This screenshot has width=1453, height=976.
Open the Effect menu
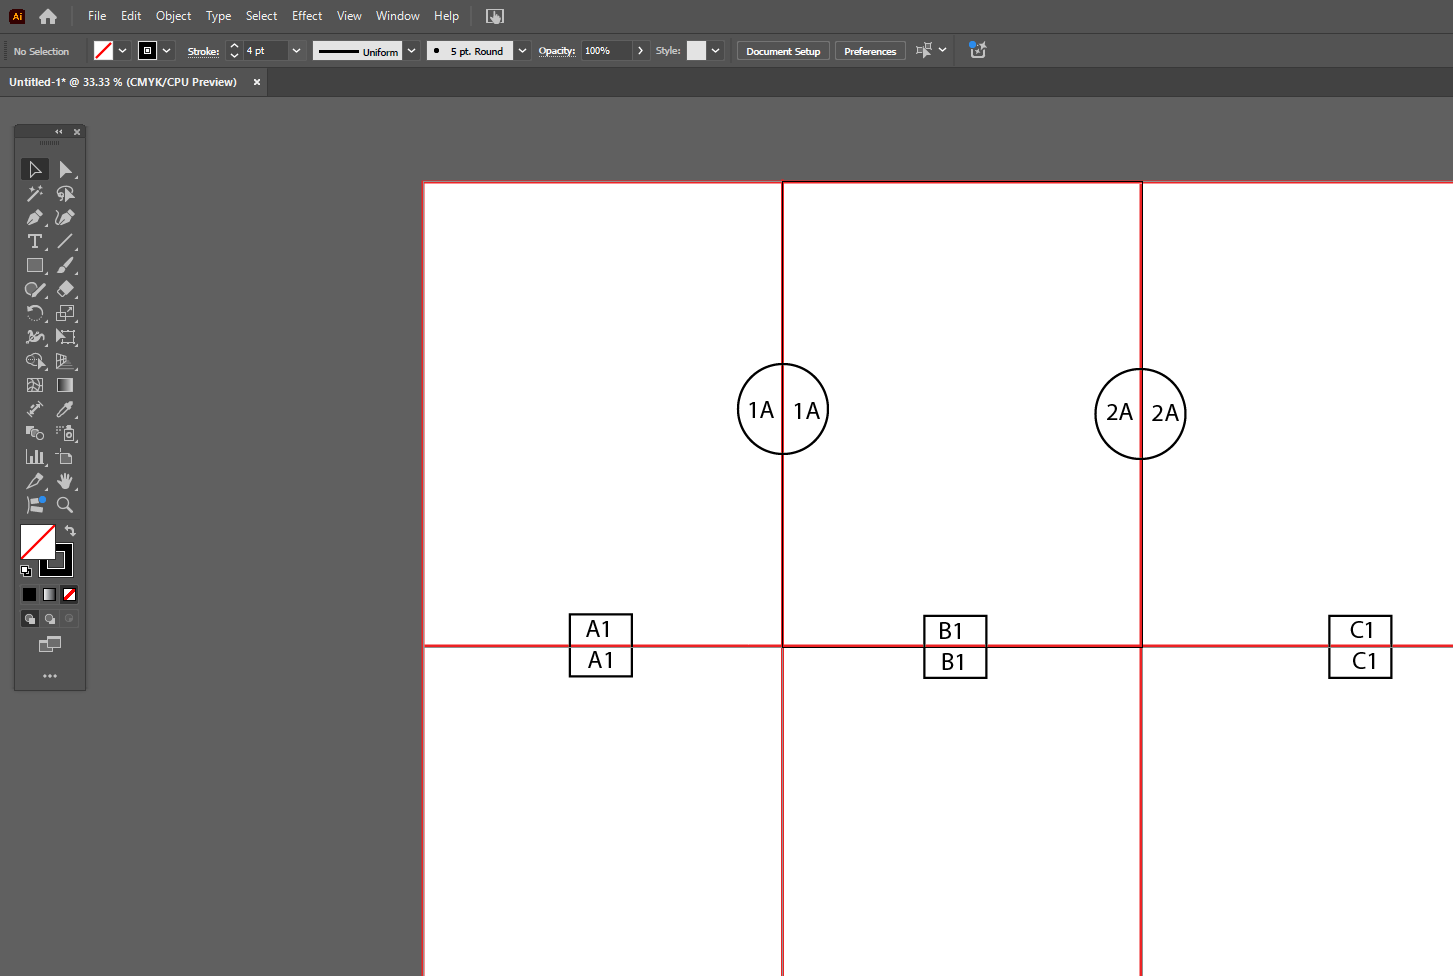click(306, 16)
